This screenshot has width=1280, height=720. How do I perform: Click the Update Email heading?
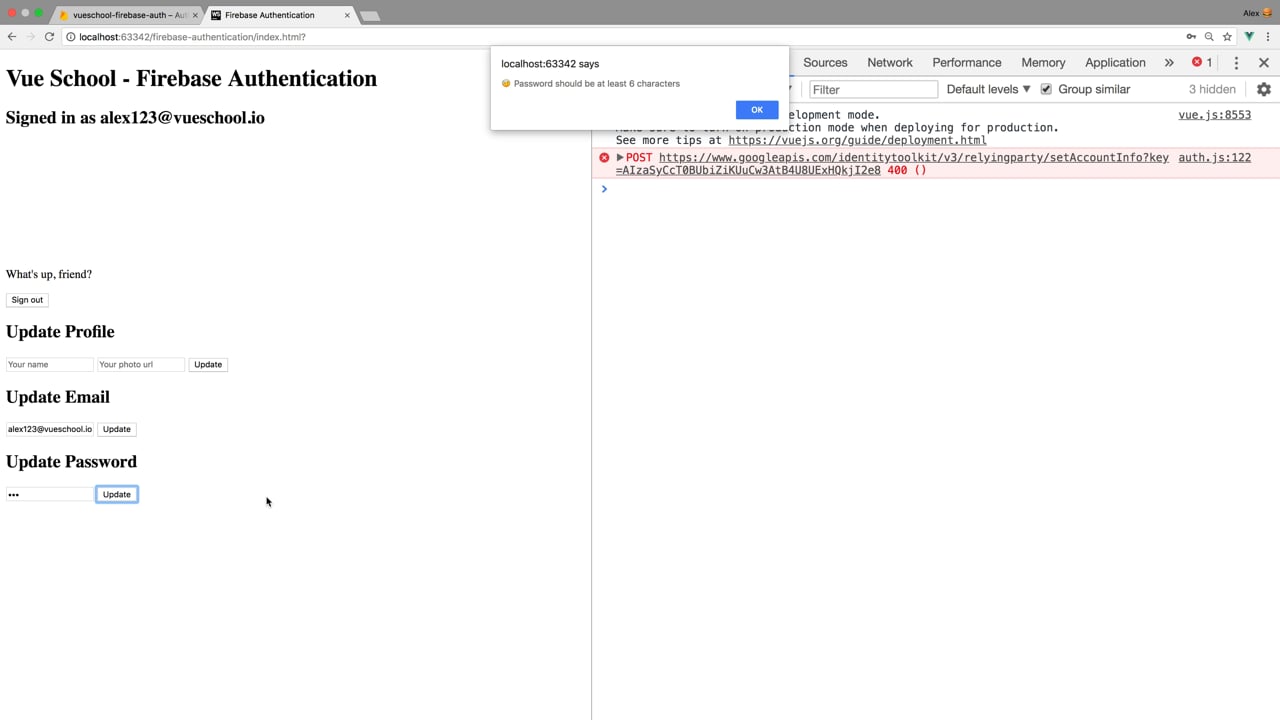click(x=58, y=397)
